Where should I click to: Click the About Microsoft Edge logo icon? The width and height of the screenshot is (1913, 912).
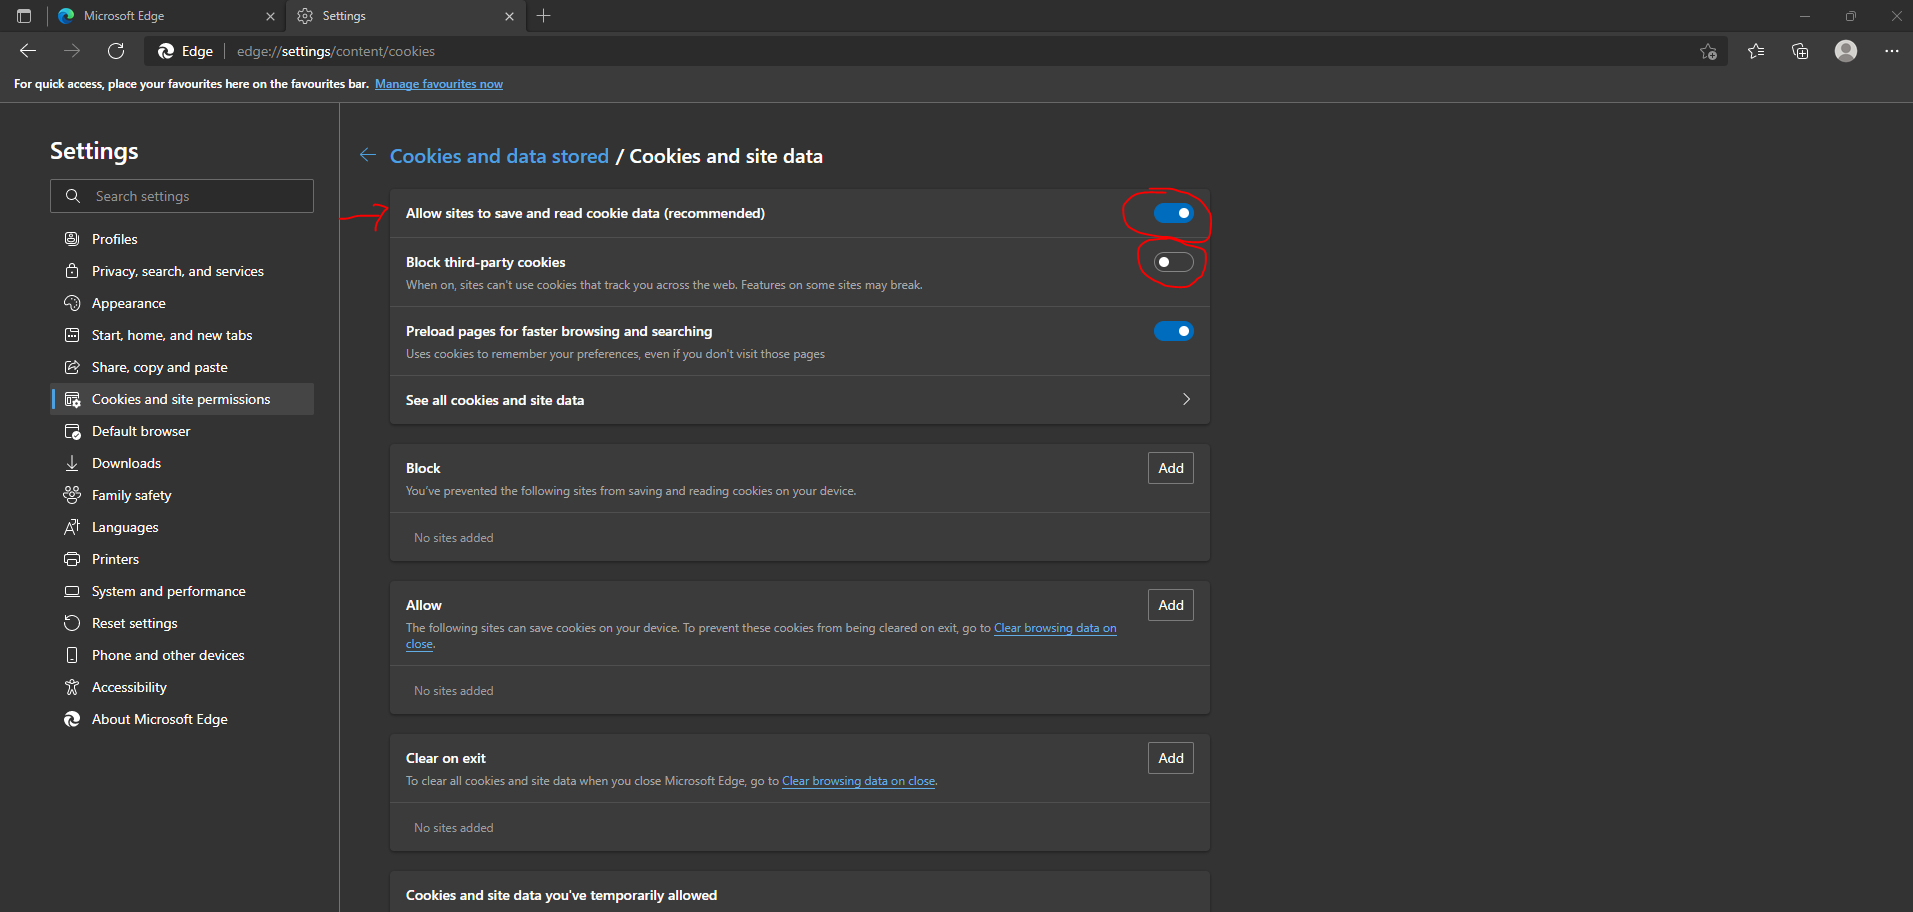72,719
